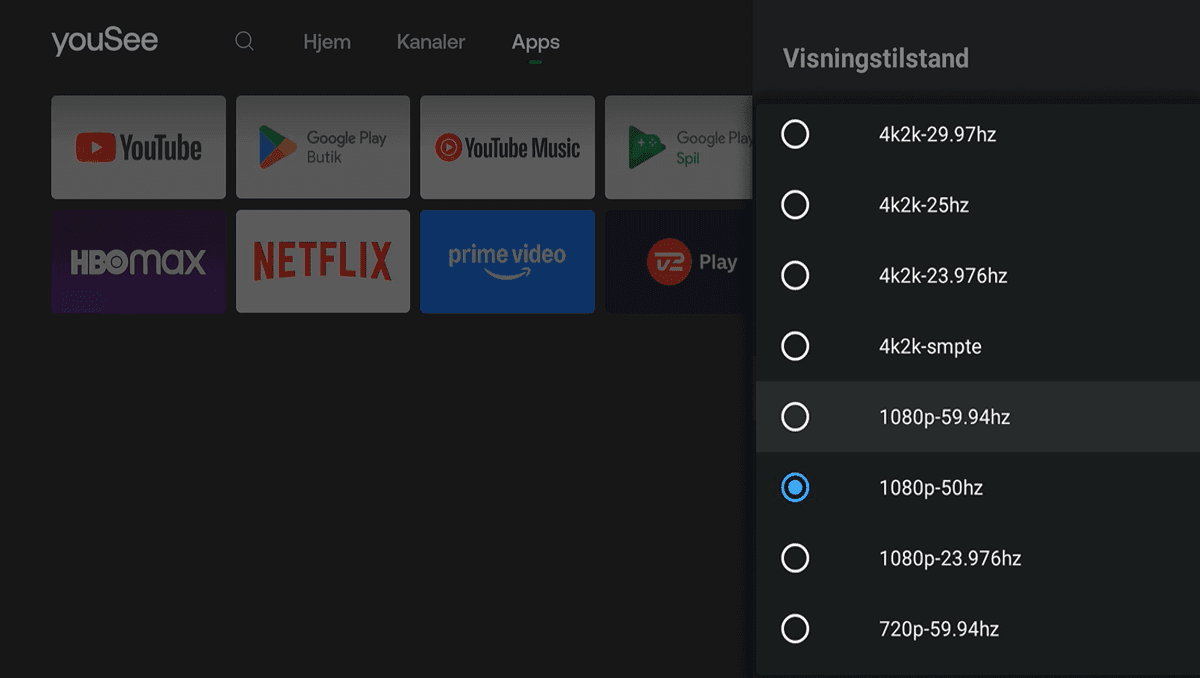Click the selected 1080p-50hz radio button

click(x=795, y=487)
